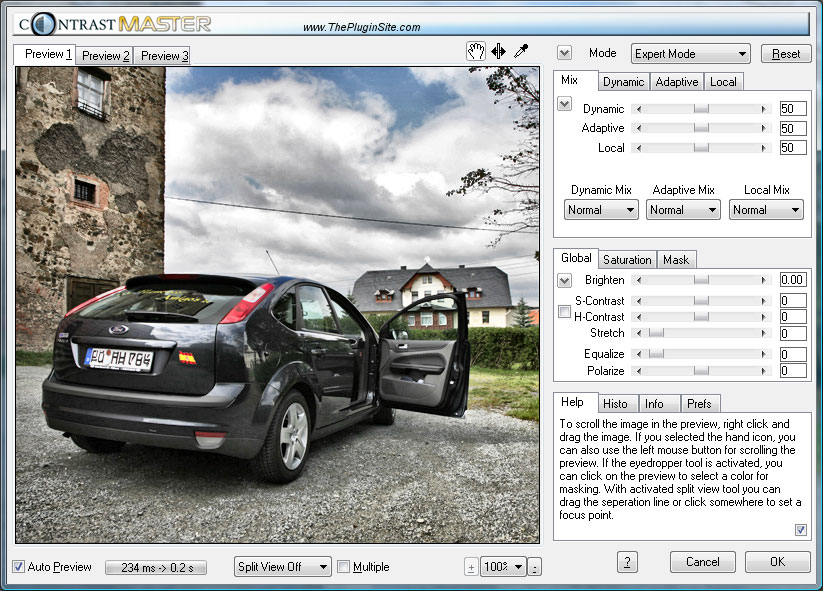Click Equalize slider left arrow
The height and width of the screenshot is (591, 823).
coord(638,354)
